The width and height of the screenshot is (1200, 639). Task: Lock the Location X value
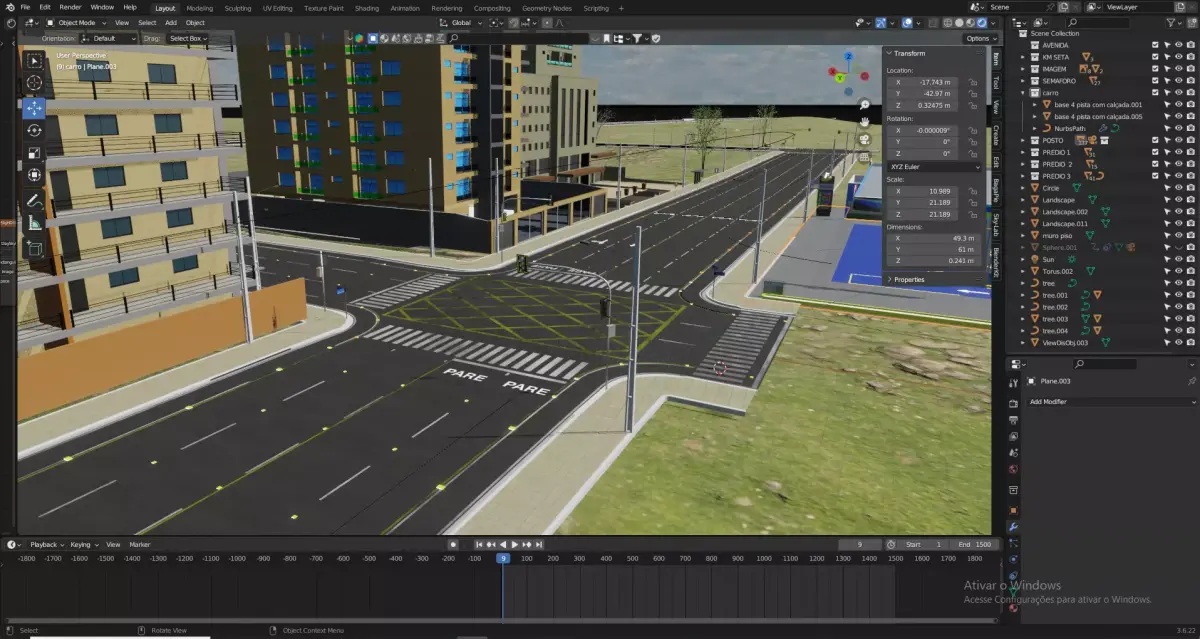click(972, 82)
